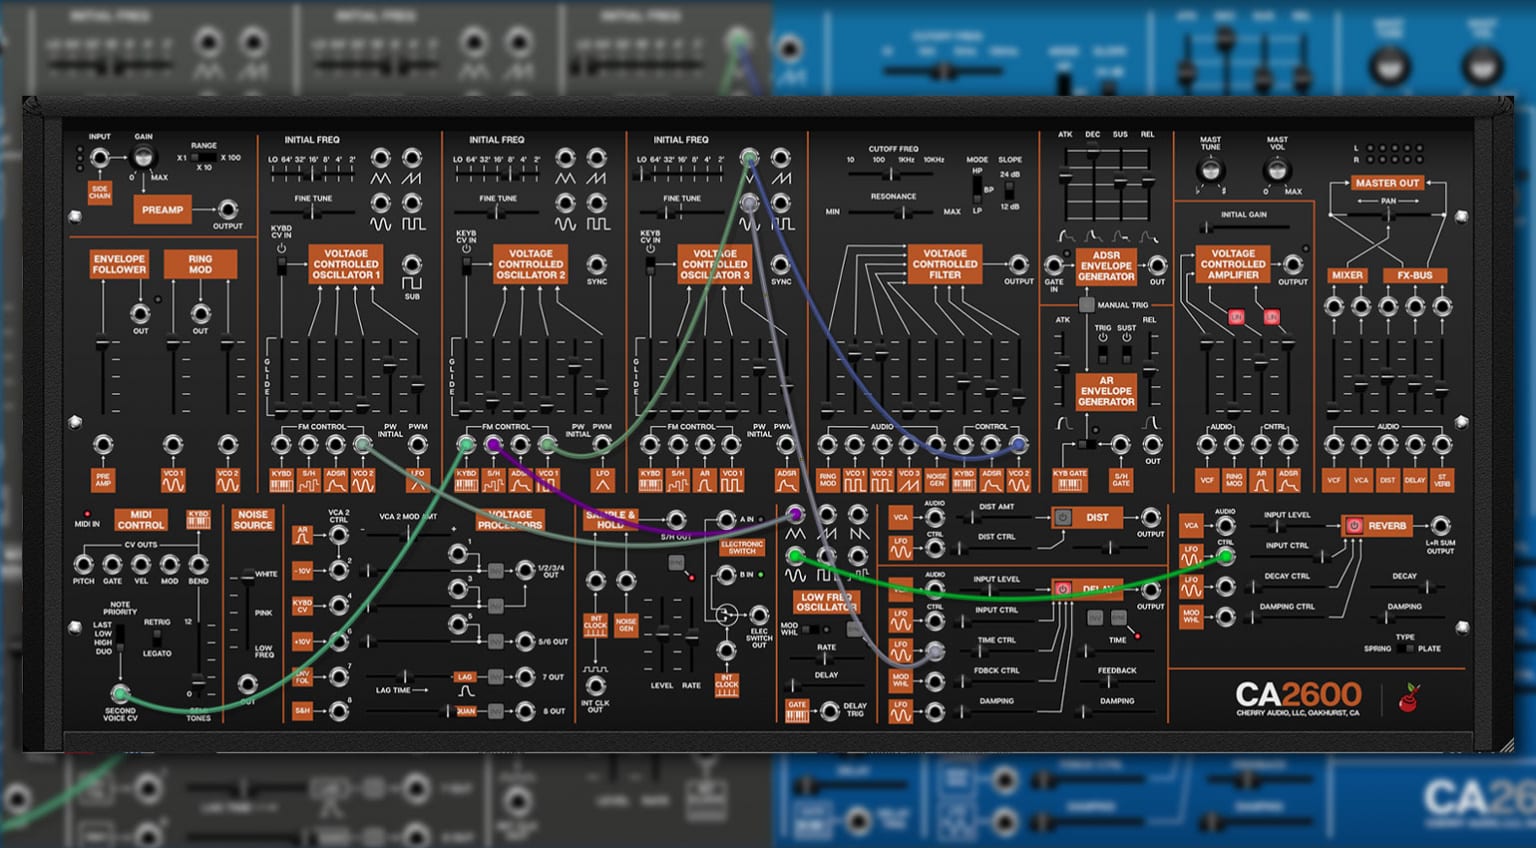Click the input Gain knob
Viewport: 1536px width, 848px height.
click(144, 158)
